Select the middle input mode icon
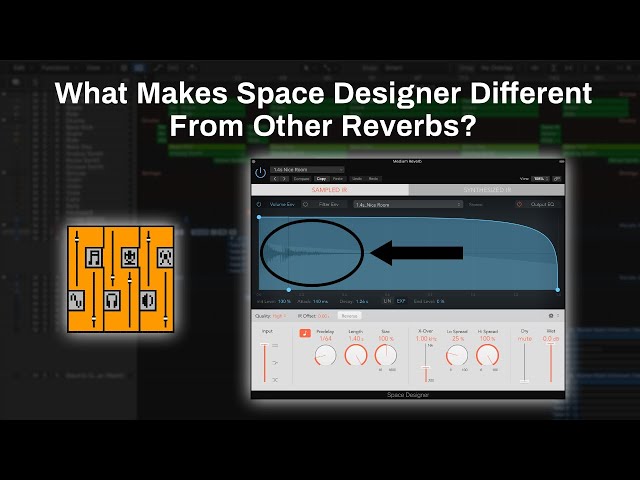Image resolution: width=640 pixels, height=480 pixels. 275,362
